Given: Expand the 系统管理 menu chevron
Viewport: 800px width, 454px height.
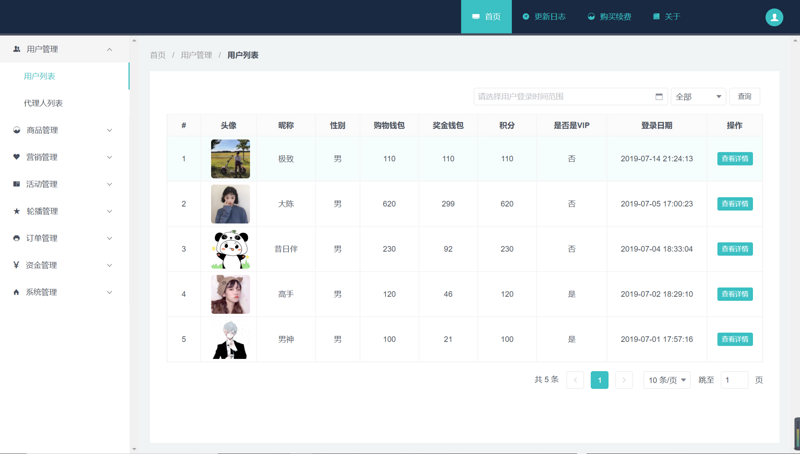Looking at the screenshot, I should (x=109, y=292).
